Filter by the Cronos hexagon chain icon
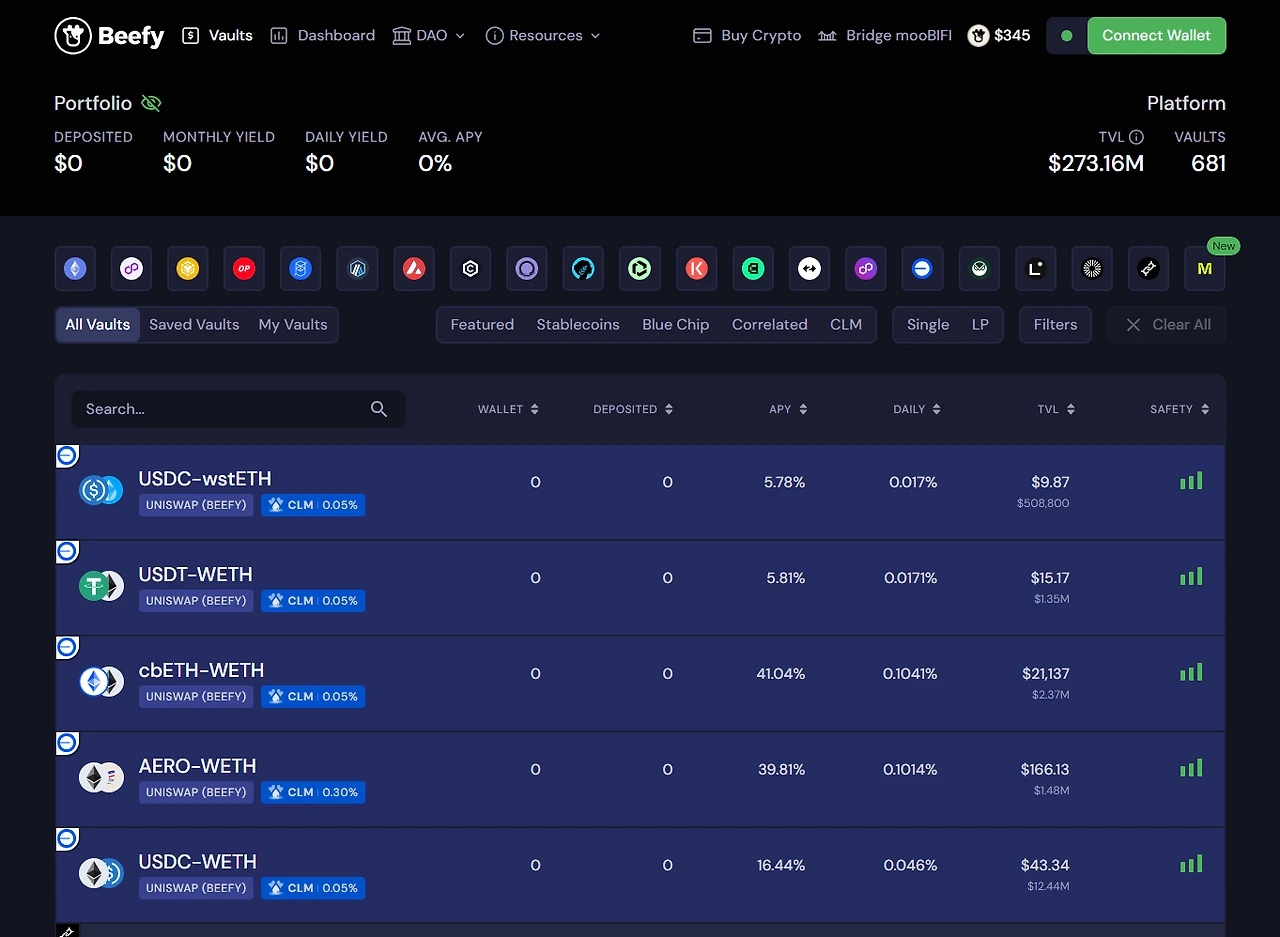Screen dimensions: 1280x937 [470, 268]
